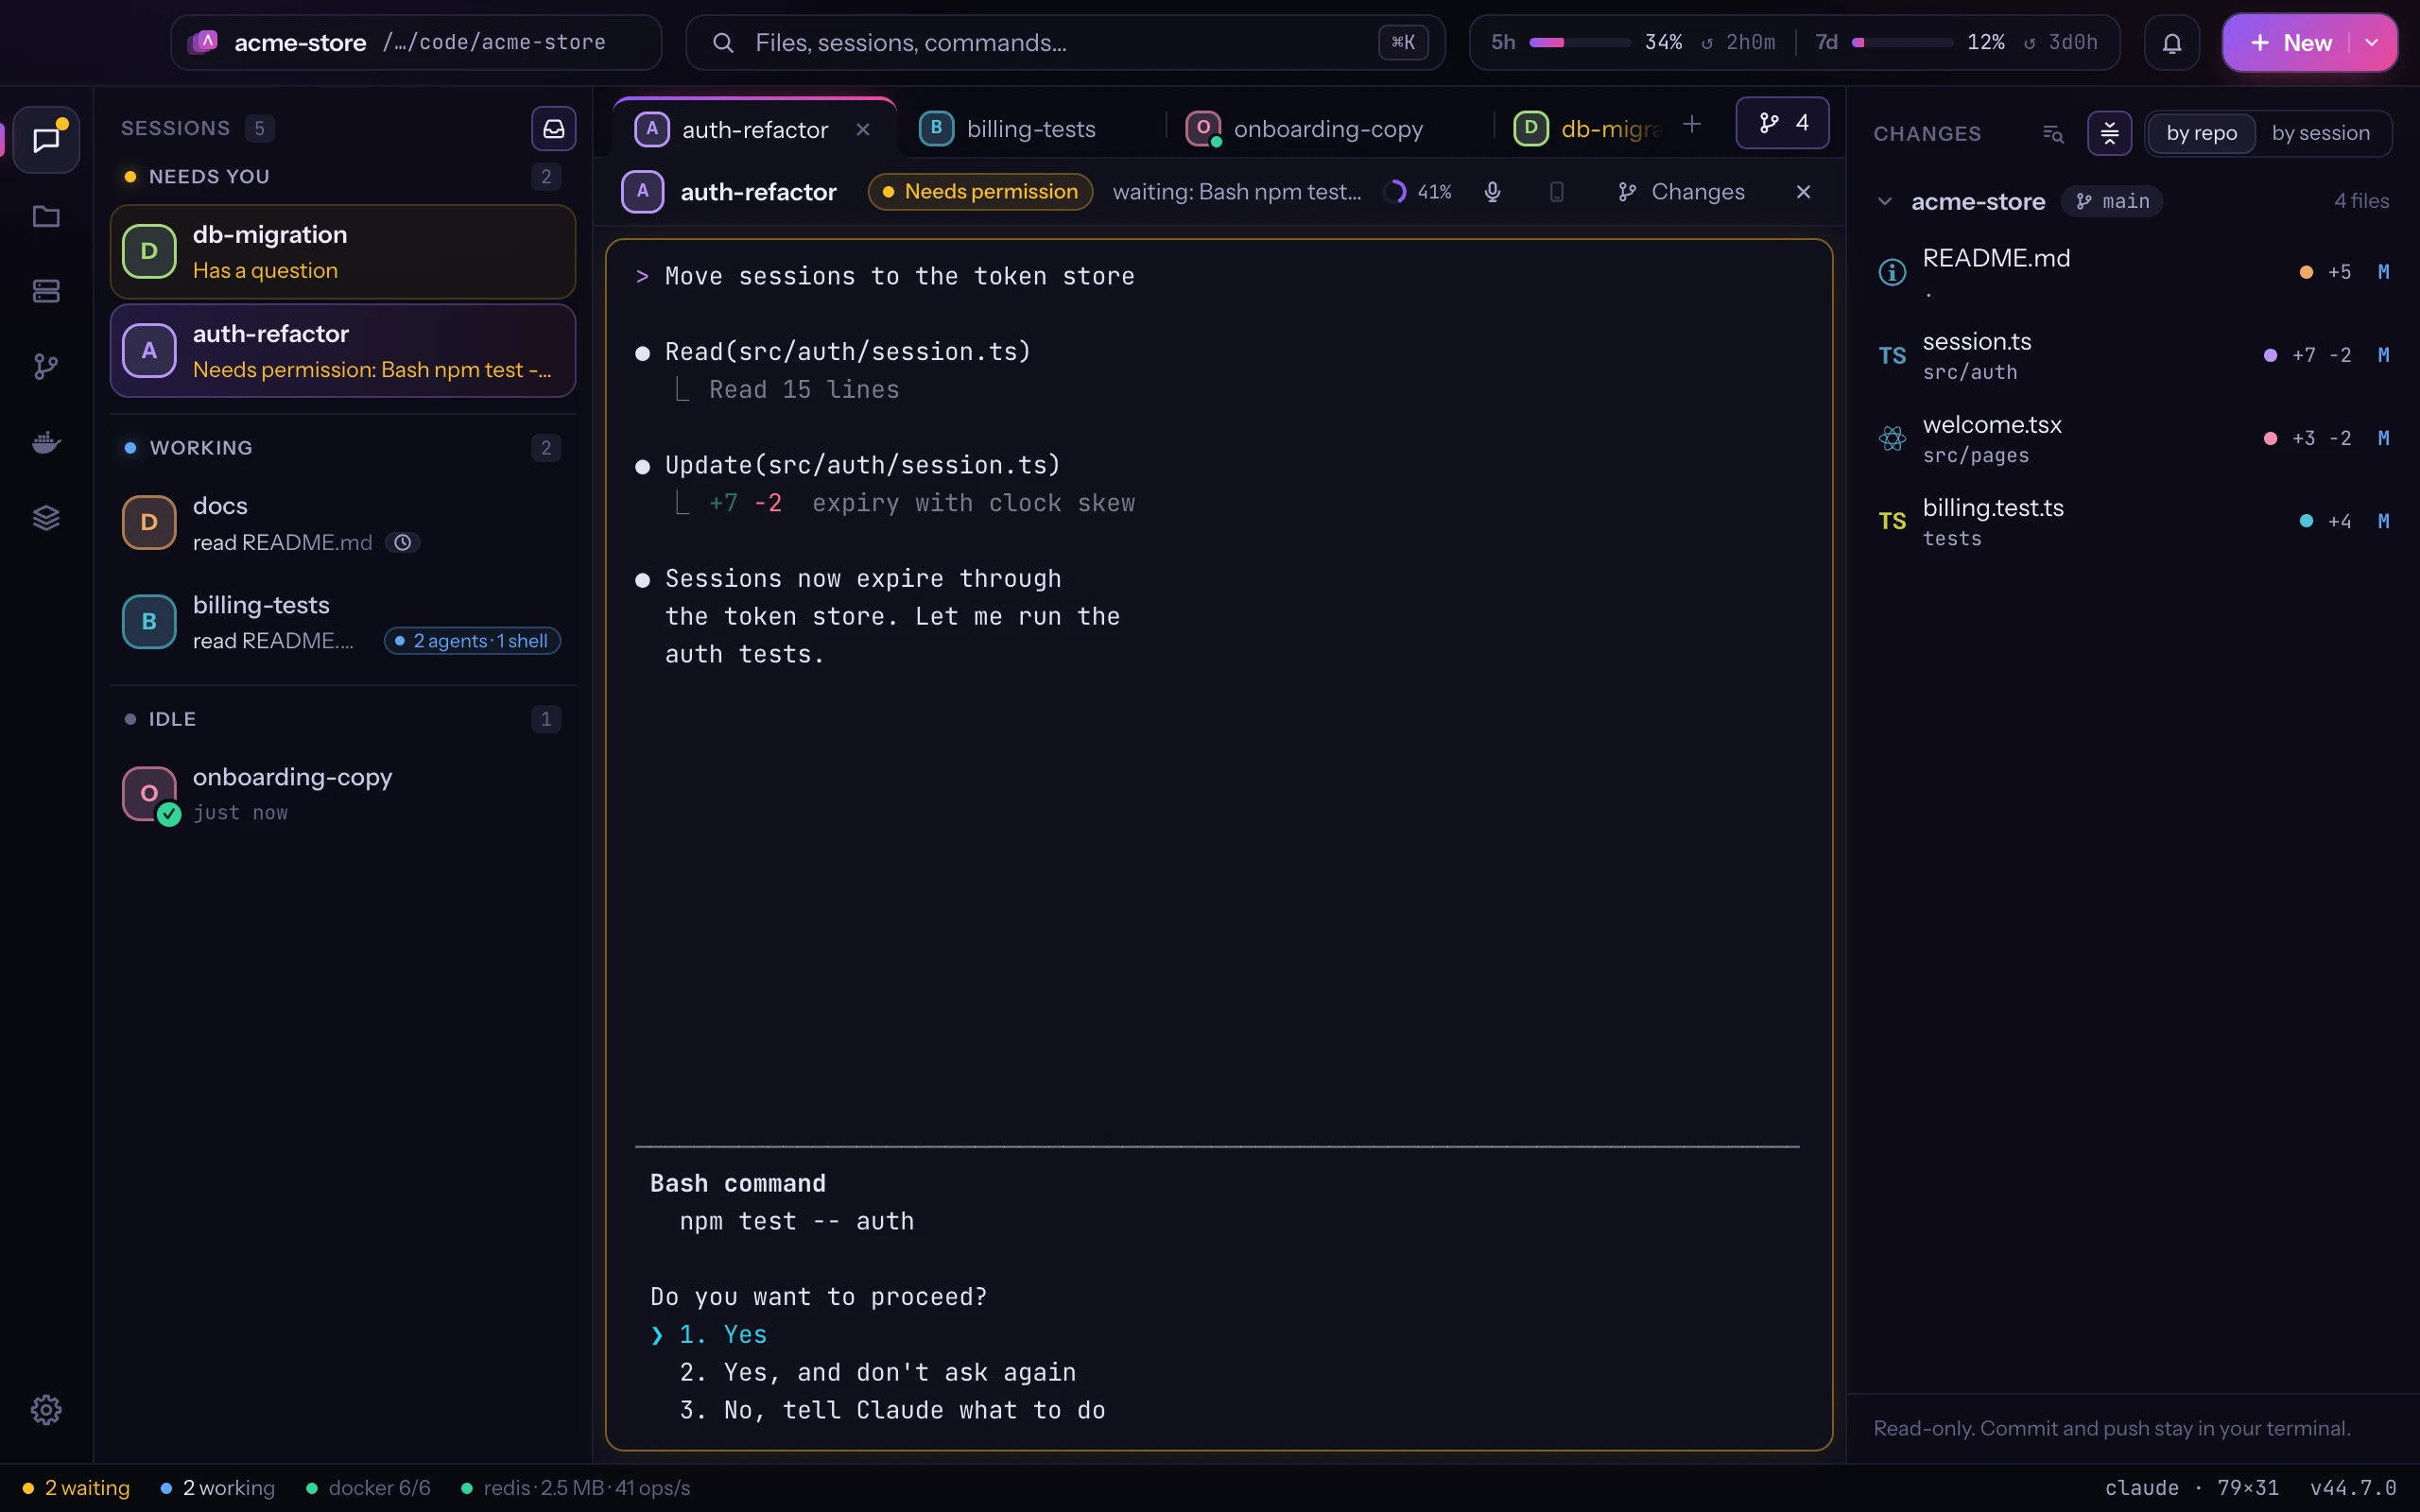Click the Files, sessions, commands search field
Viewport: 2420px width, 1512px height.
point(1065,43)
